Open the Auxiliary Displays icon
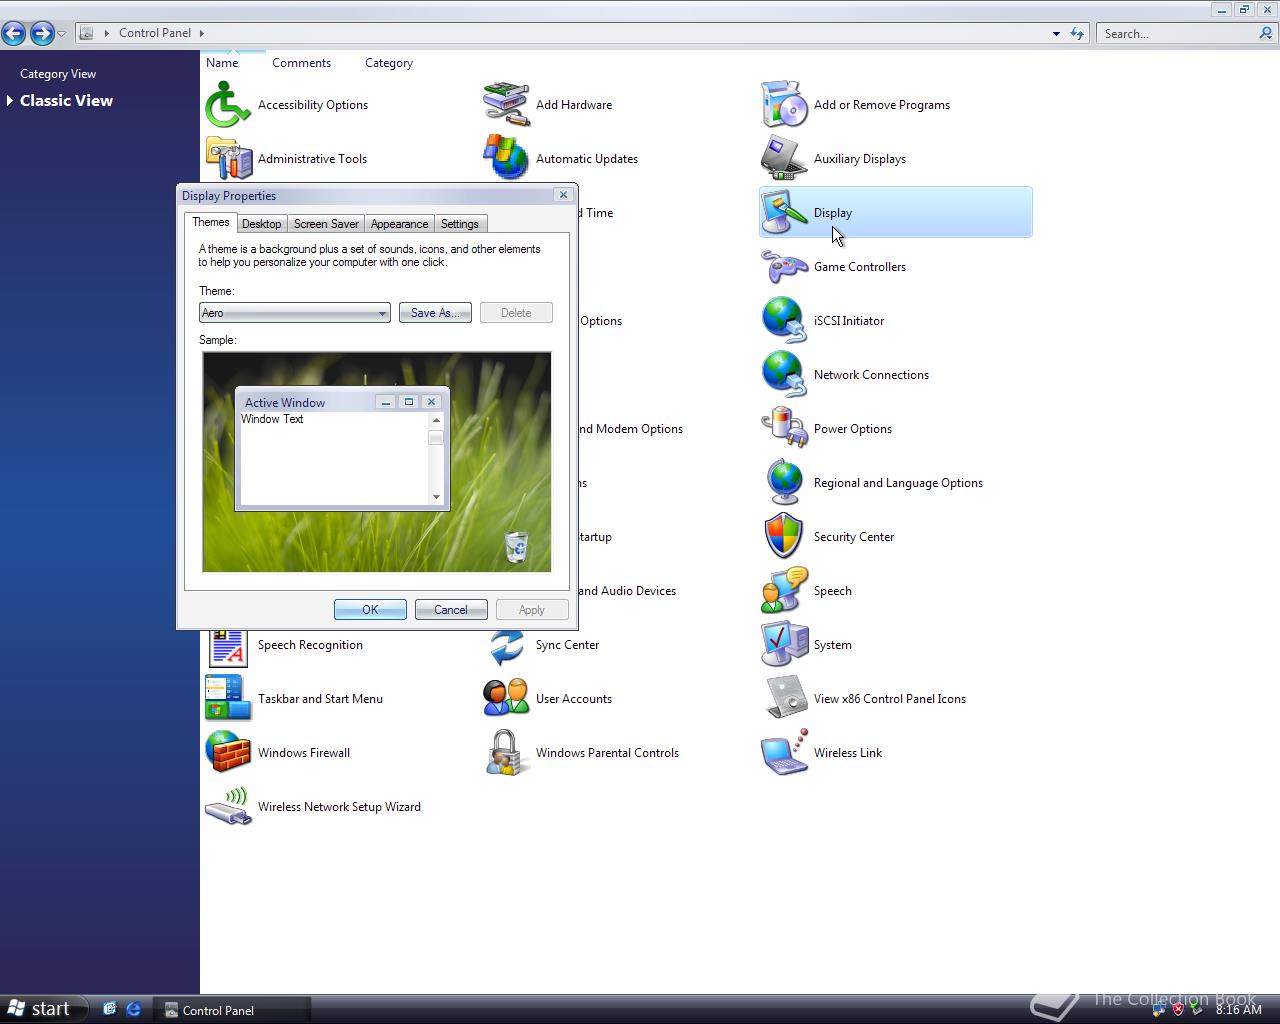 [x=784, y=159]
